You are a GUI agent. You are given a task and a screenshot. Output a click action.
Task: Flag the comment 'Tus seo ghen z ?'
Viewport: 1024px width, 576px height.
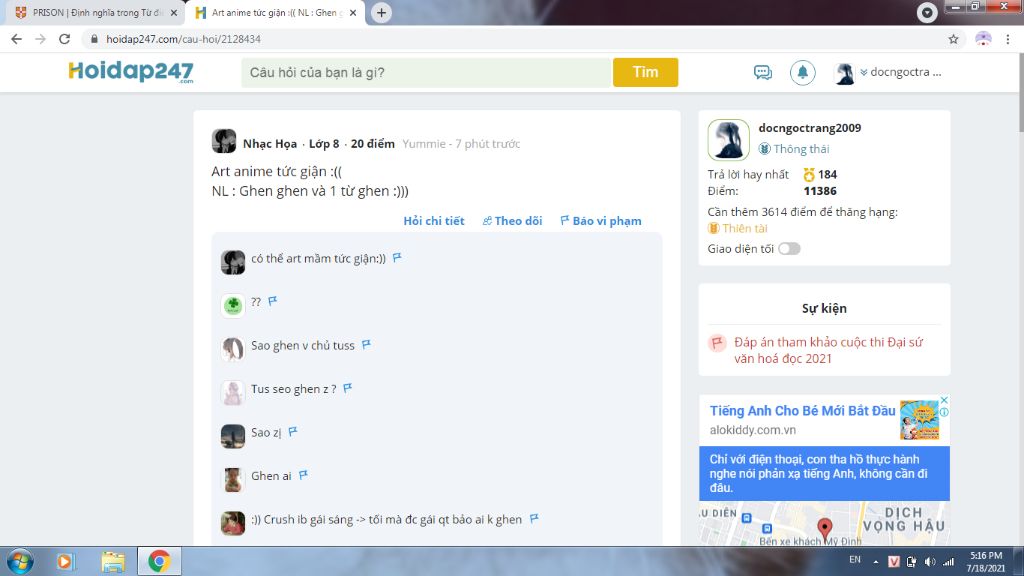[348, 388]
